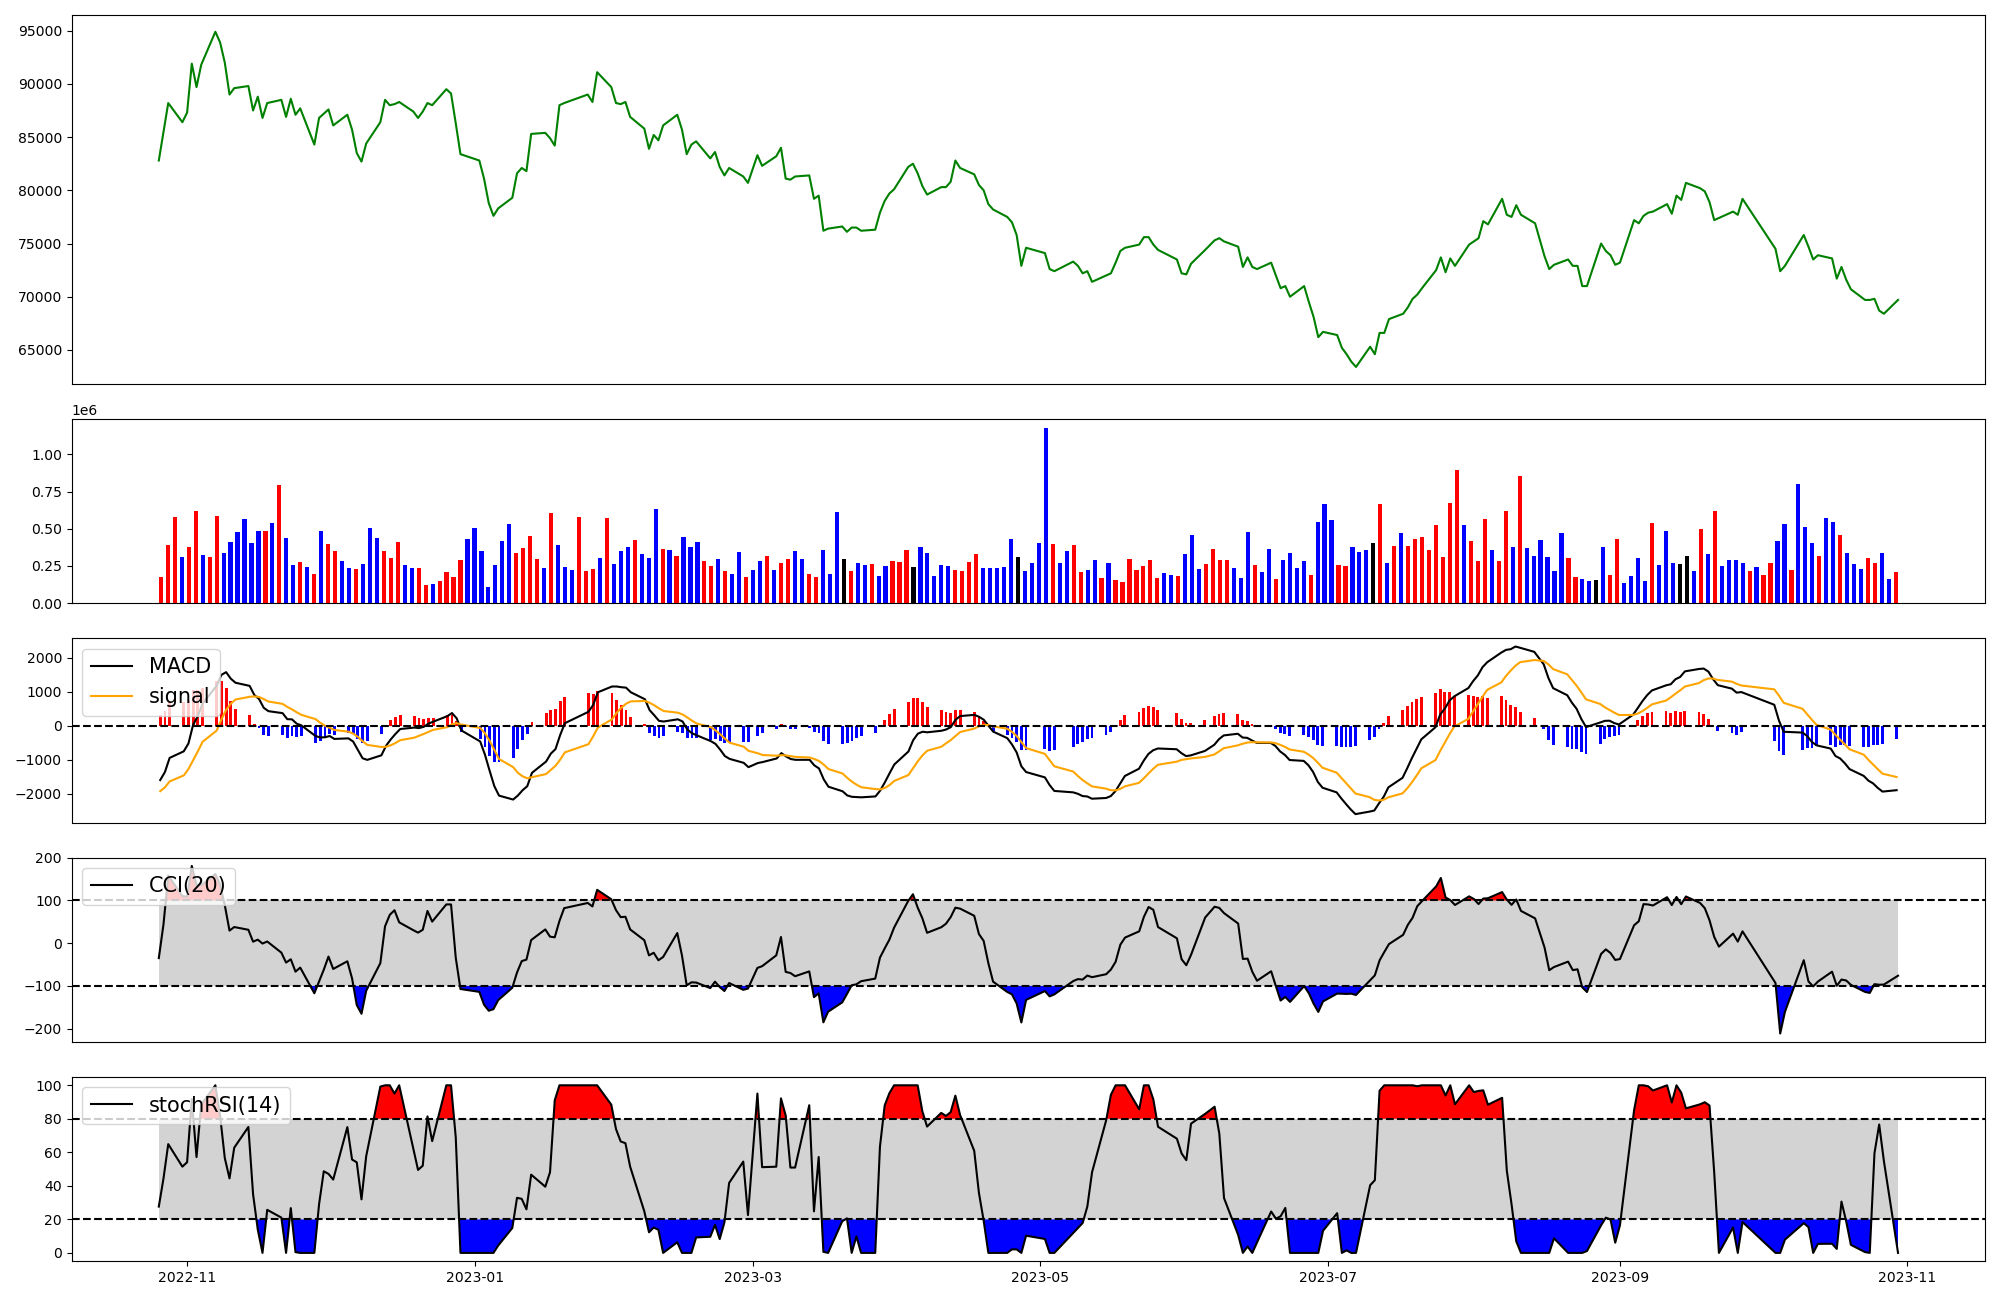Click the lowest trough of green price line
This screenshot has width=2000, height=1300.
[x=1356, y=367]
